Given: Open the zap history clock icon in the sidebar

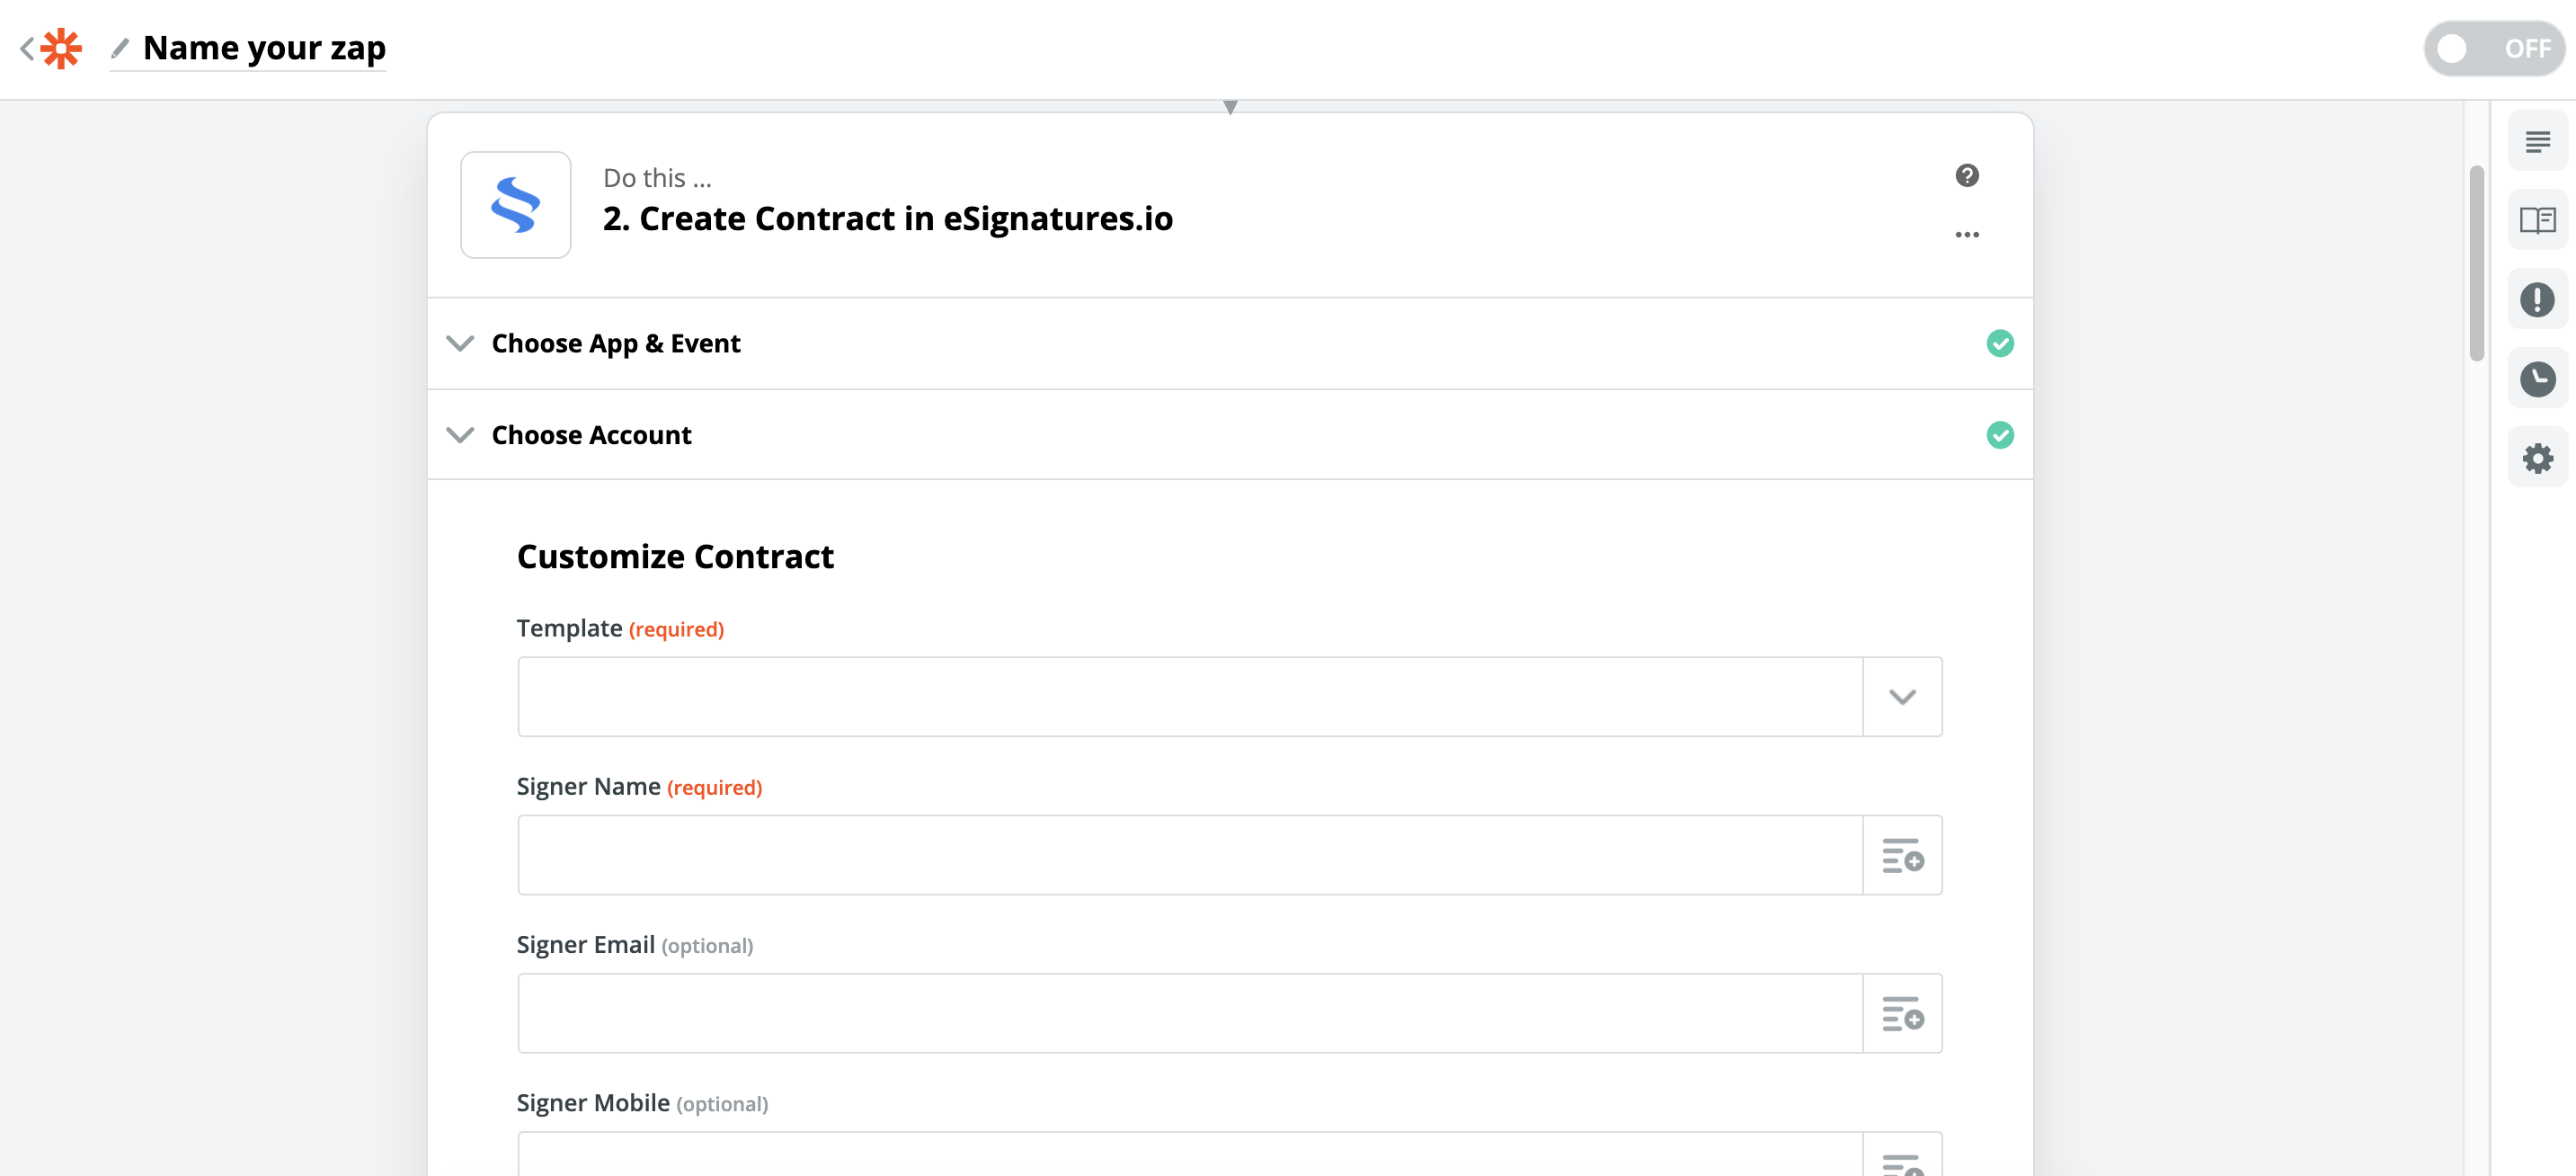Looking at the screenshot, I should (x=2537, y=379).
